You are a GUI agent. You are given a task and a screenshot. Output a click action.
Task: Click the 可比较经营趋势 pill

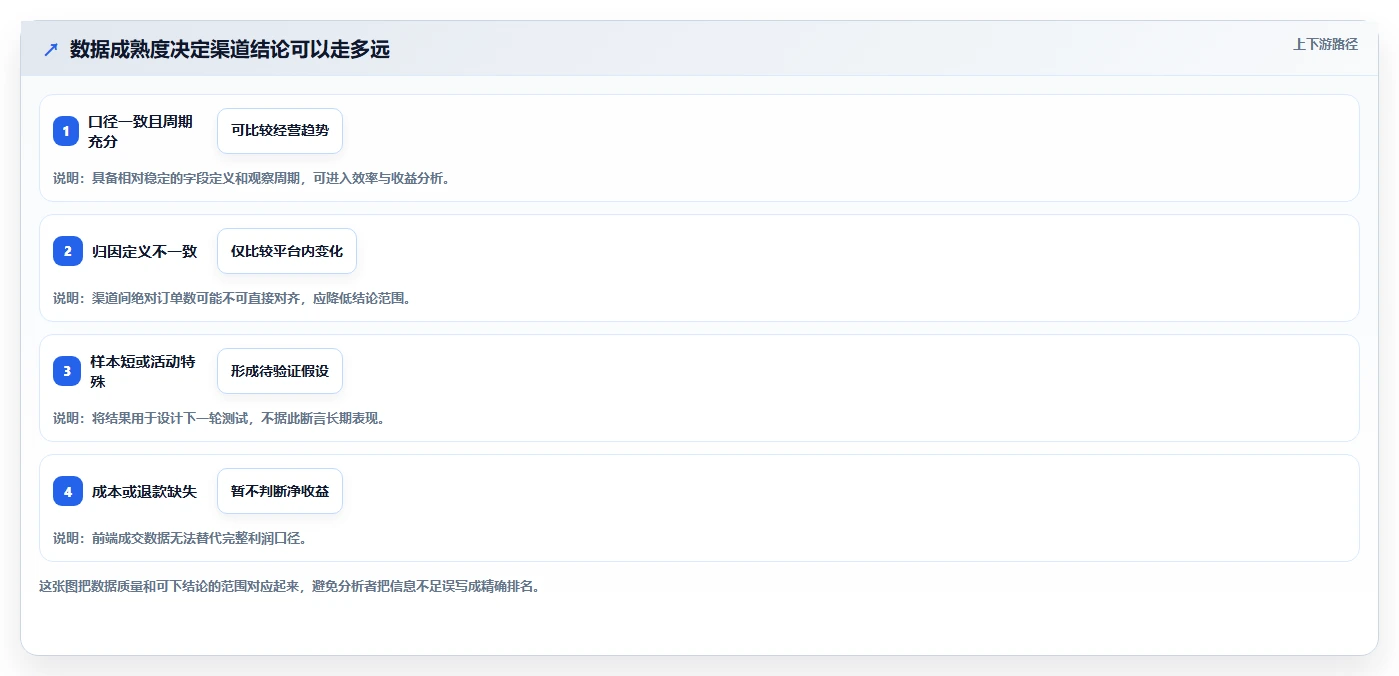click(x=280, y=131)
